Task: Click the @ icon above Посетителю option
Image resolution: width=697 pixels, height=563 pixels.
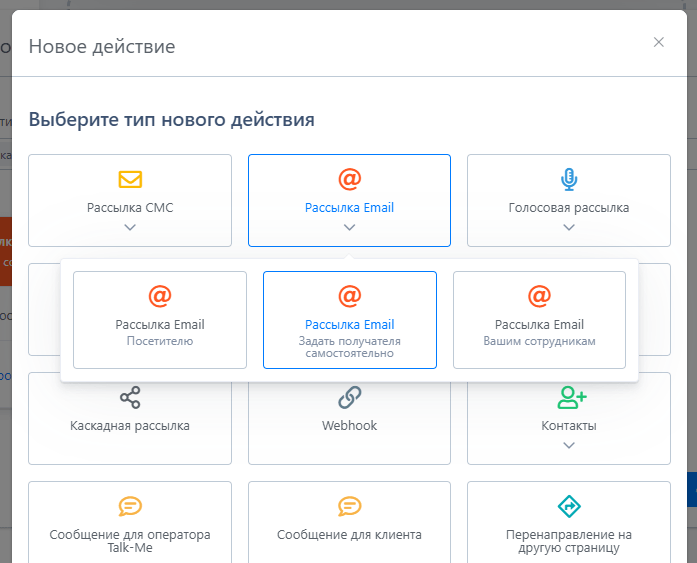Action: tap(160, 296)
